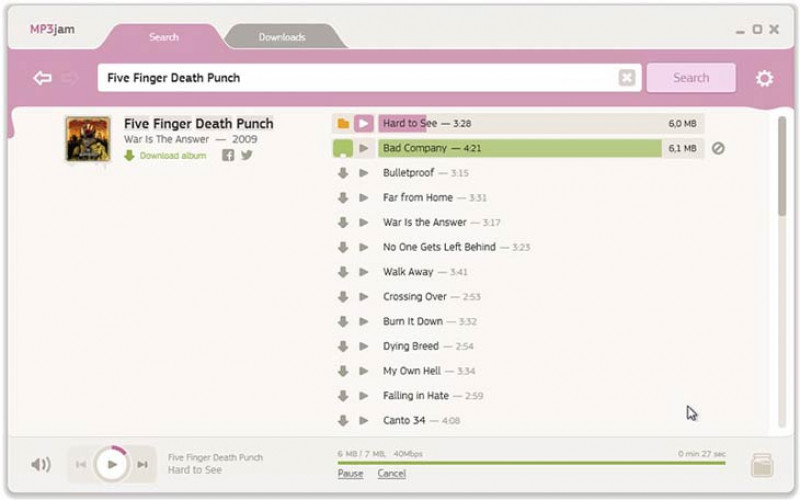Select the Dying Breed track title
This screenshot has height=500, width=800.
pyautogui.click(x=411, y=346)
